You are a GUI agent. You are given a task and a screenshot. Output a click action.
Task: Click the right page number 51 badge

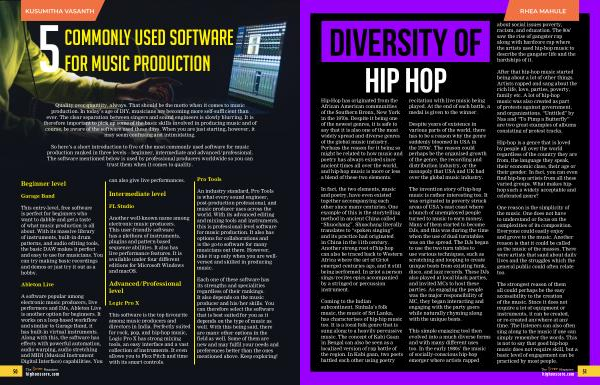[x=589, y=371]
